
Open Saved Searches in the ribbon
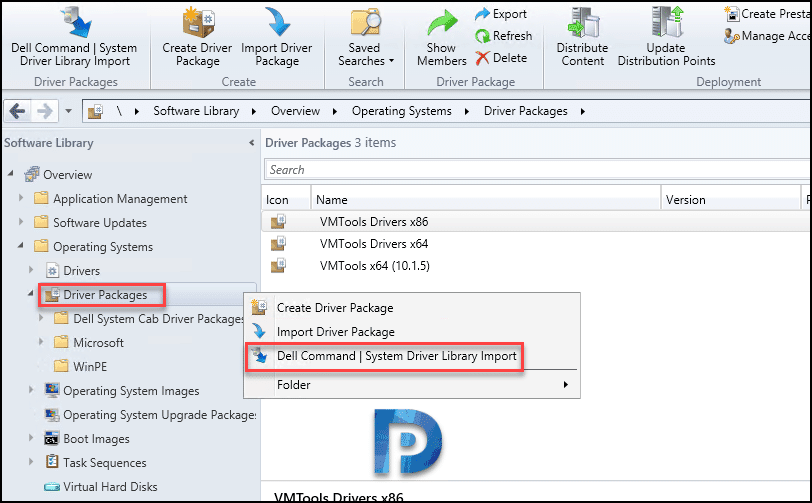point(365,36)
